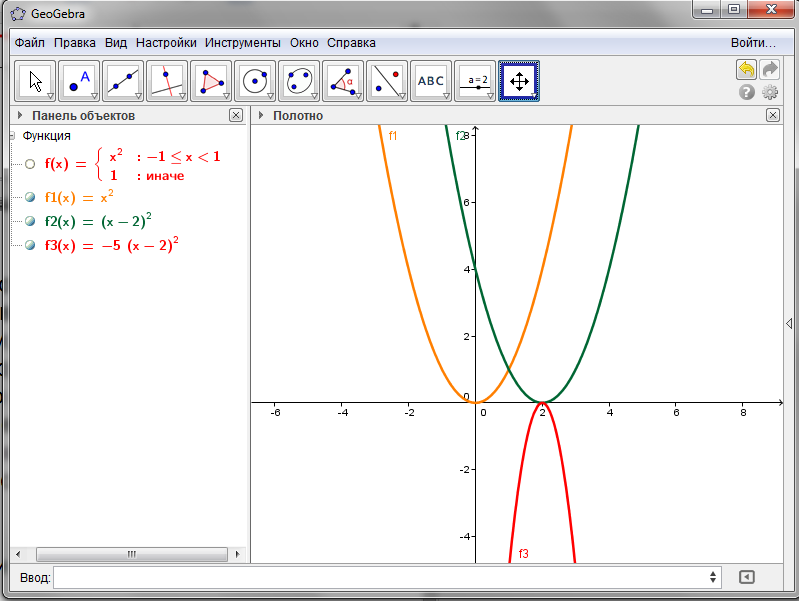Viewport: 799px width, 601px height.
Task: Select the New Point tool
Action: 79,81
